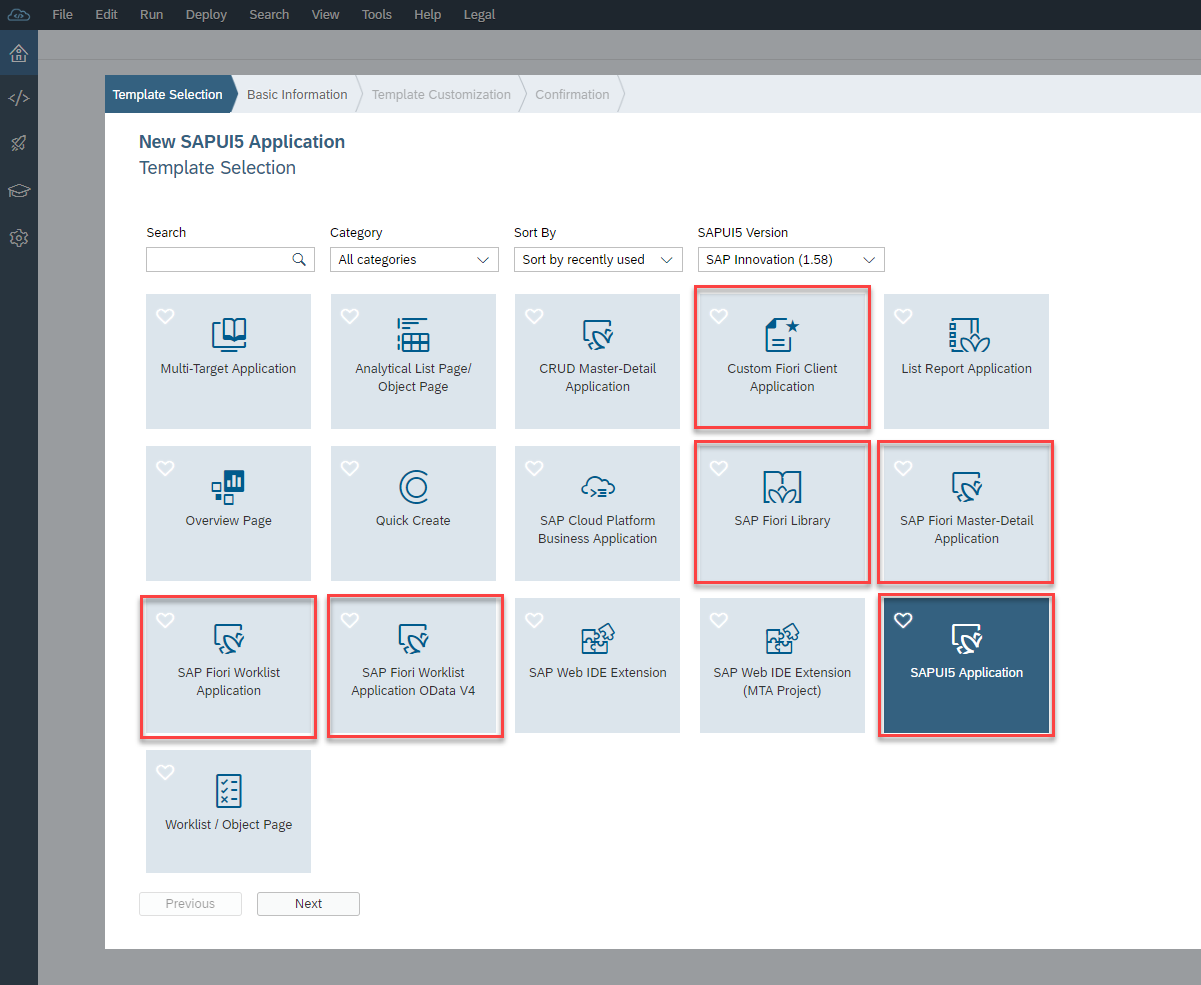Favorite the Overview Page tile heart
1201x985 pixels.
tap(166, 468)
